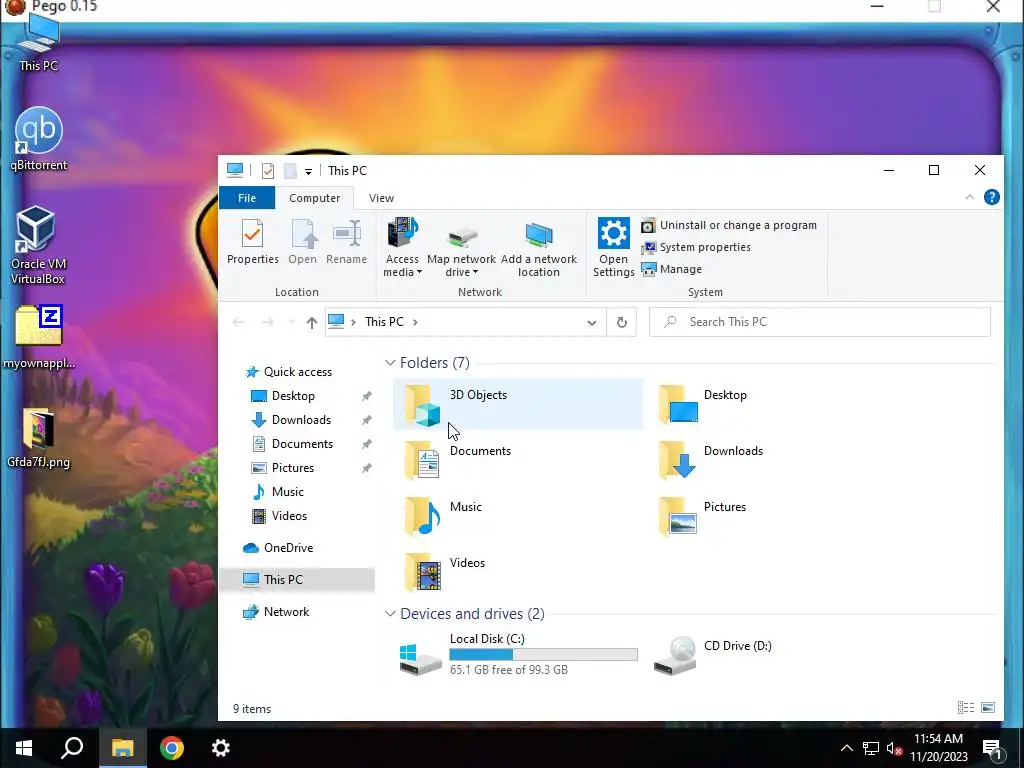Open the taskbar clock showing 11:54 AM

[x=938, y=748]
